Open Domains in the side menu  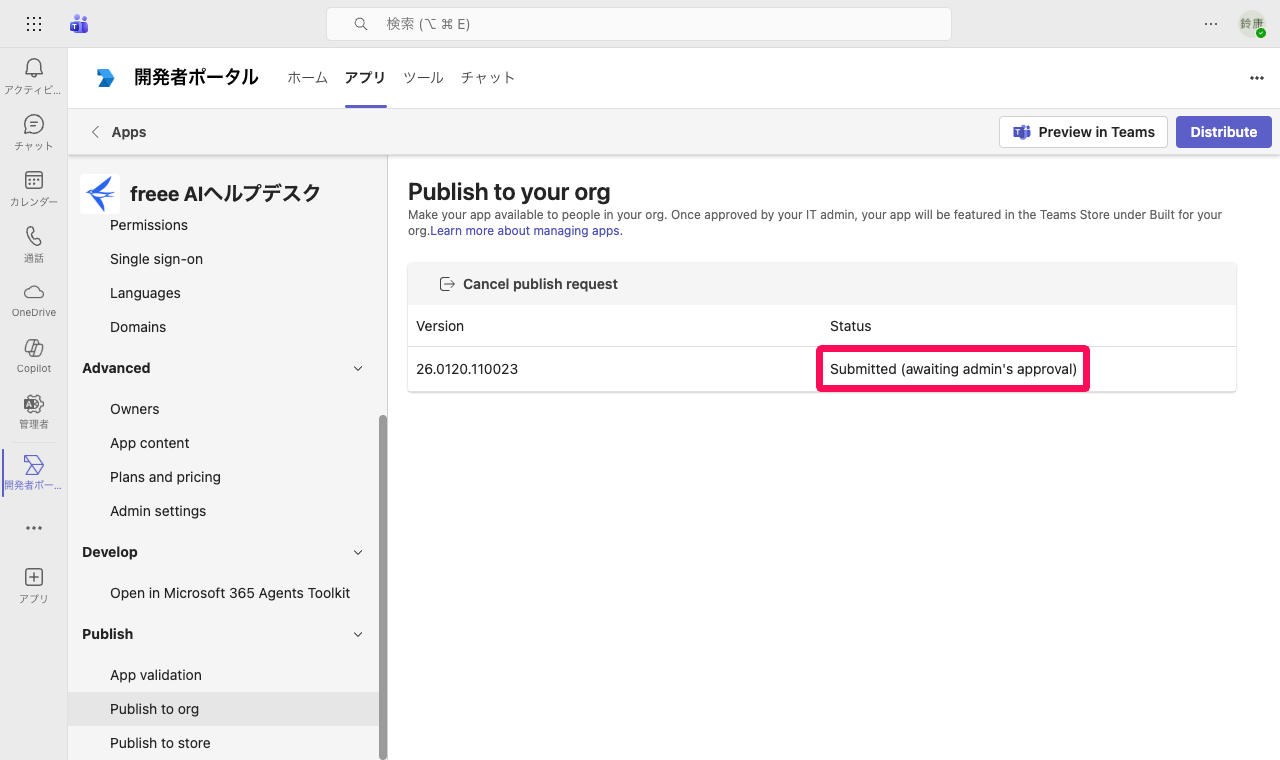pos(138,327)
